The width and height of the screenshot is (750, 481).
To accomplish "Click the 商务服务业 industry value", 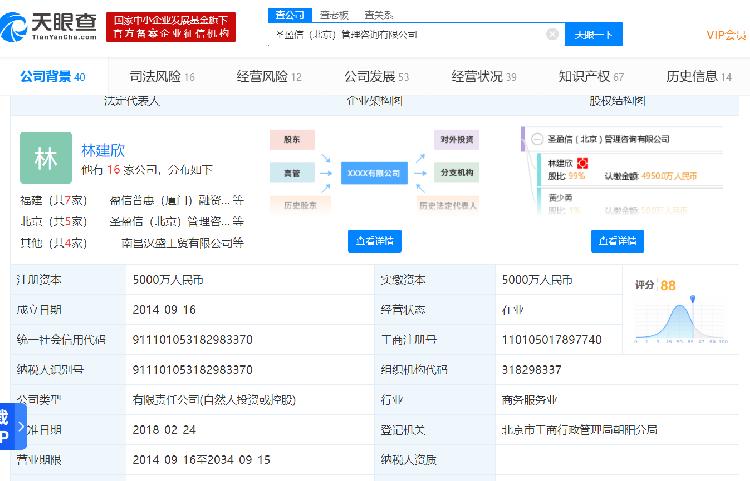I will (529, 400).
